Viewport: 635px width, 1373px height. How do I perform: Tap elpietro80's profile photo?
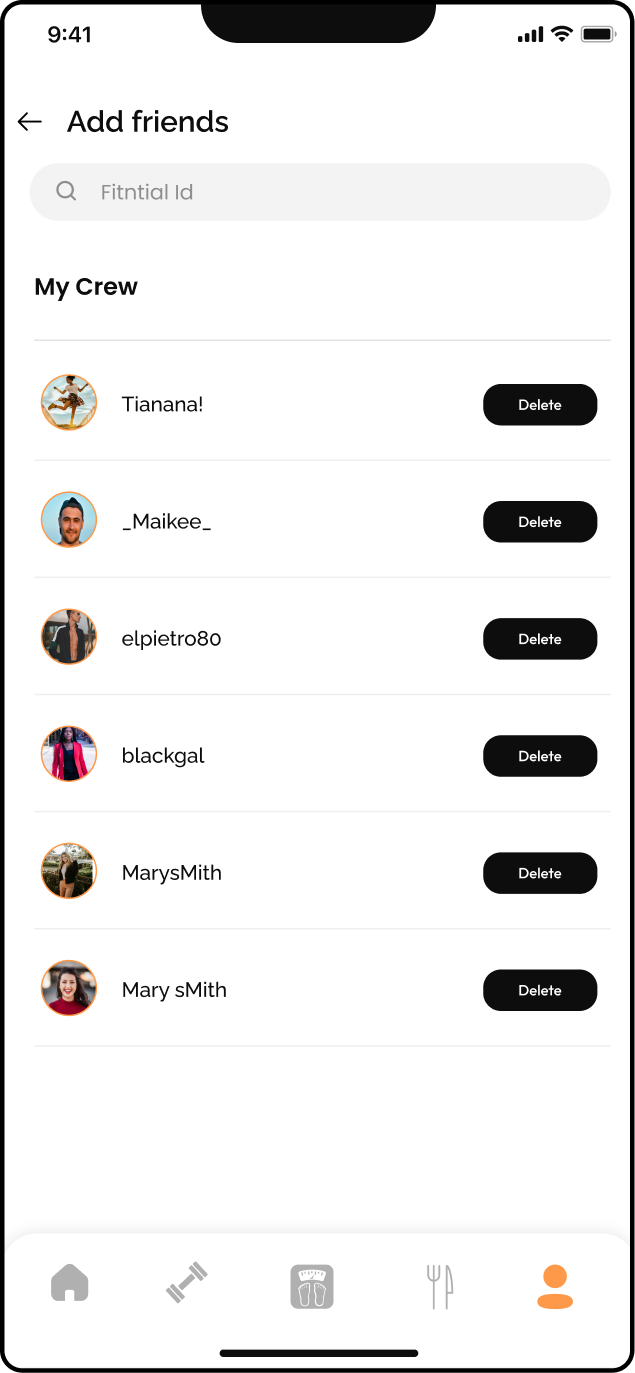[x=69, y=637]
